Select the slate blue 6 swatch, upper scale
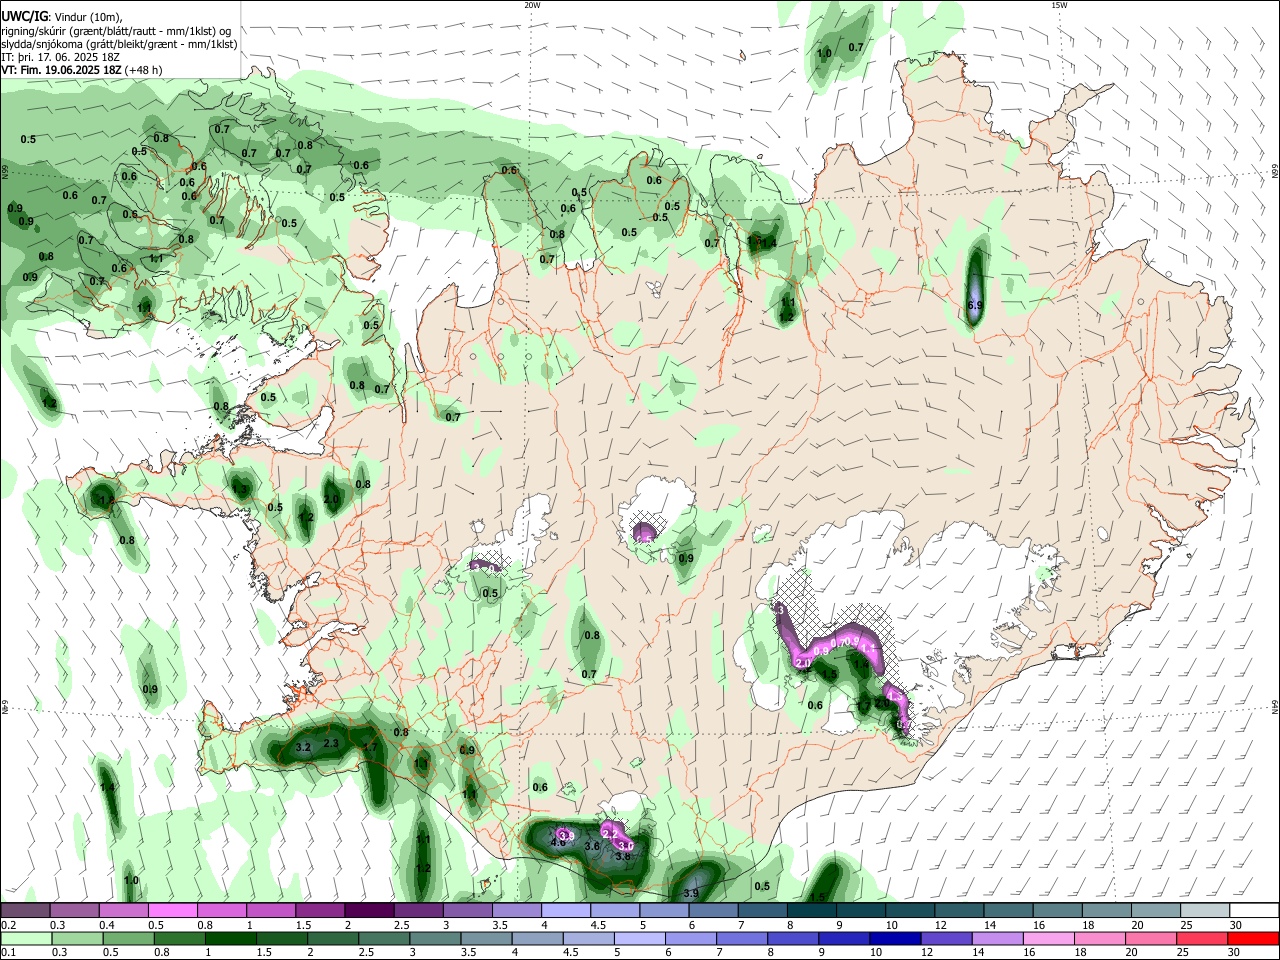The height and width of the screenshot is (960, 1280). [x=714, y=910]
